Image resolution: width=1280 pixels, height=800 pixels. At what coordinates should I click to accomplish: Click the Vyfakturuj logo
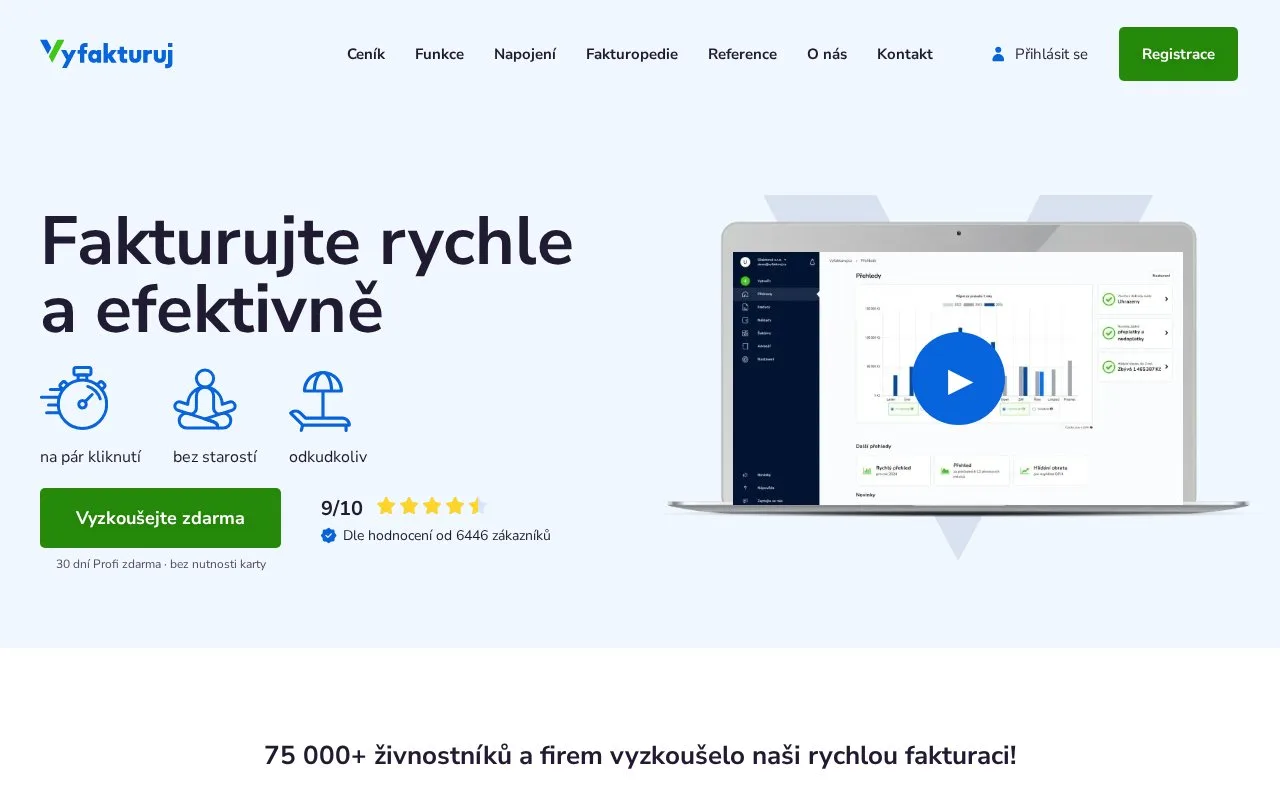tap(106, 54)
